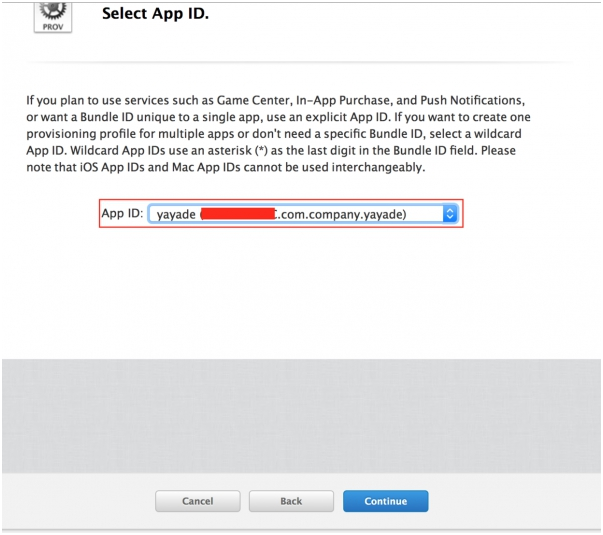
Task: Click the word "wildcard" in the instructions
Action: point(502,133)
